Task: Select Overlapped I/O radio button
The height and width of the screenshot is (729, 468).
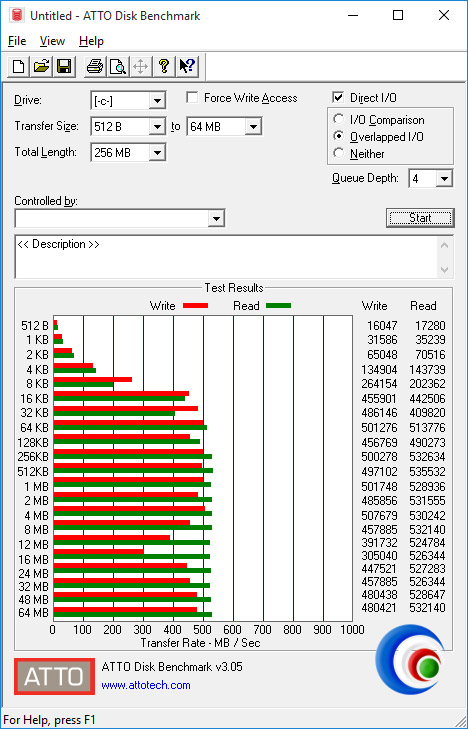Action: tap(339, 136)
